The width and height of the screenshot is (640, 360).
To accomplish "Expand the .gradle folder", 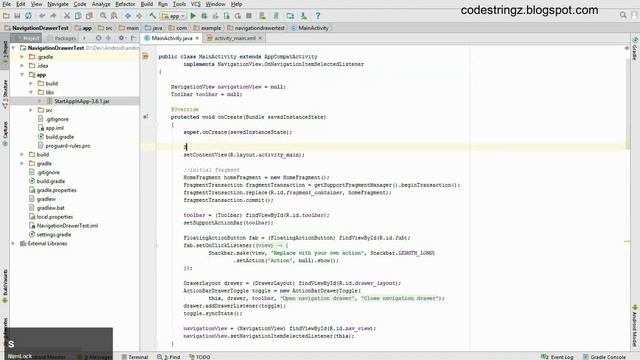I will (22, 57).
